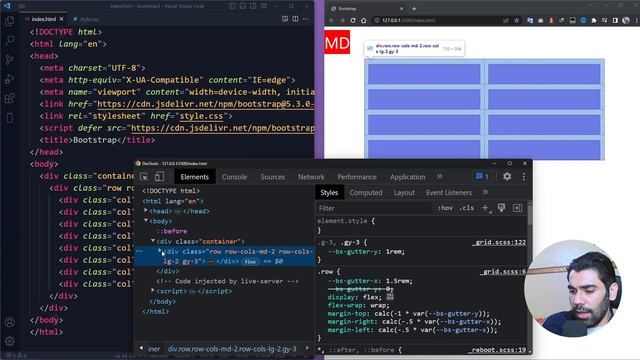The height and width of the screenshot is (360, 640).
Task: Switch to Computed sub-tab
Action: pos(366,193)
